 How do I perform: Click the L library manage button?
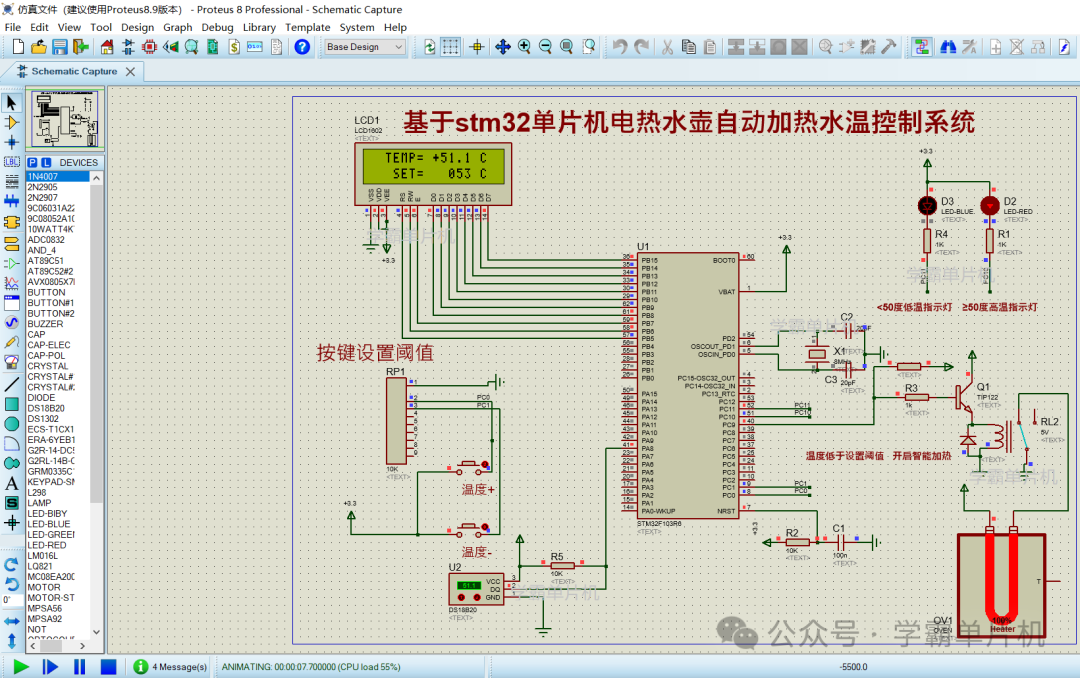click(46, 163)
